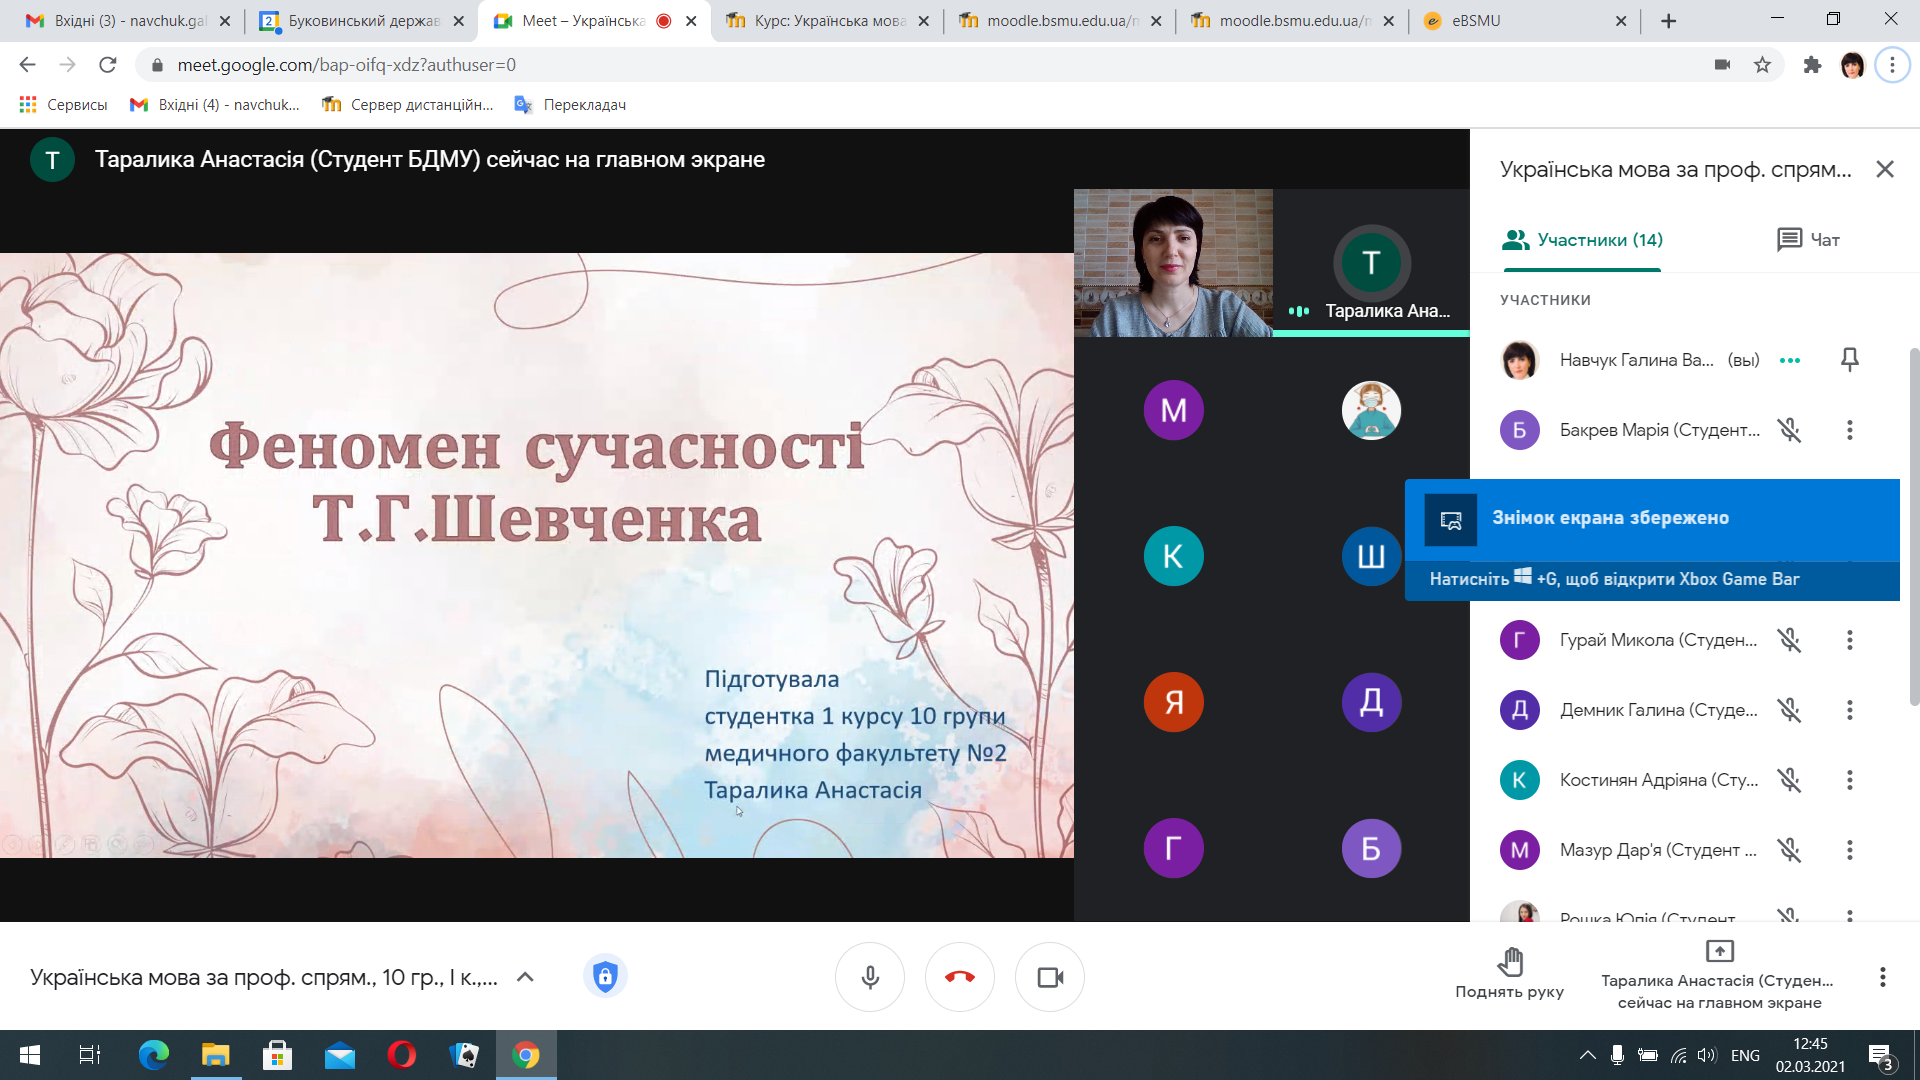The height and width of the screenshot is (1080, 1920).
Task: Mute Мазур Дар'я microphone icon
Action: tap(1789, 850)
